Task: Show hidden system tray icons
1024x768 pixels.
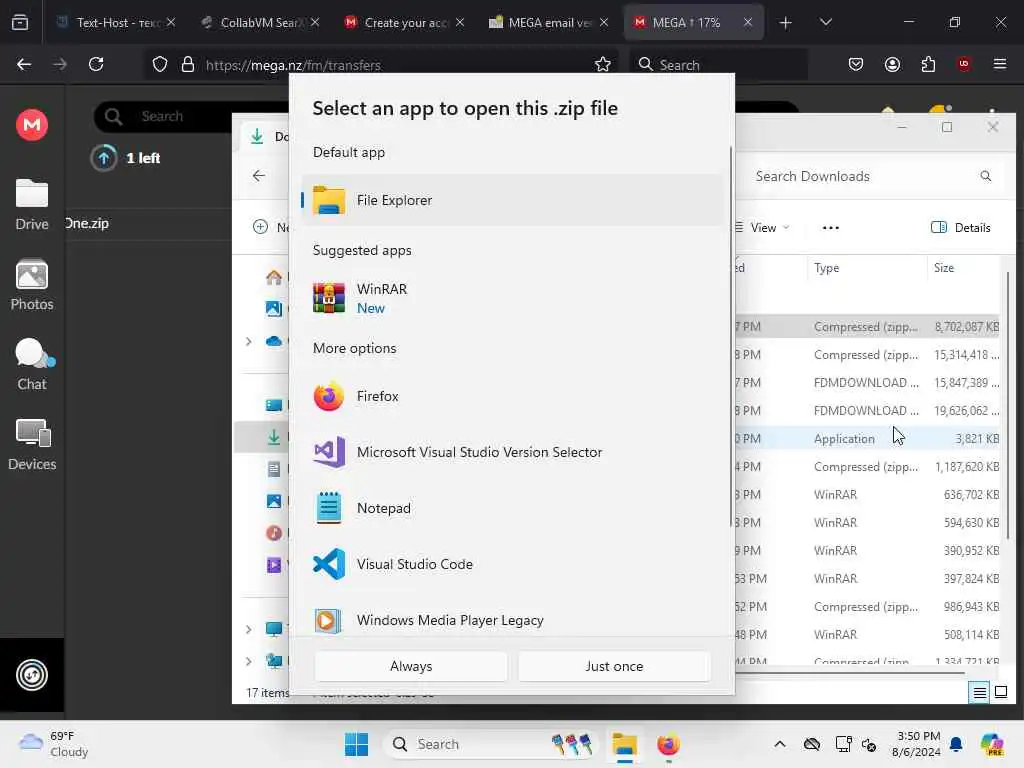Action: tap(779, 744)
